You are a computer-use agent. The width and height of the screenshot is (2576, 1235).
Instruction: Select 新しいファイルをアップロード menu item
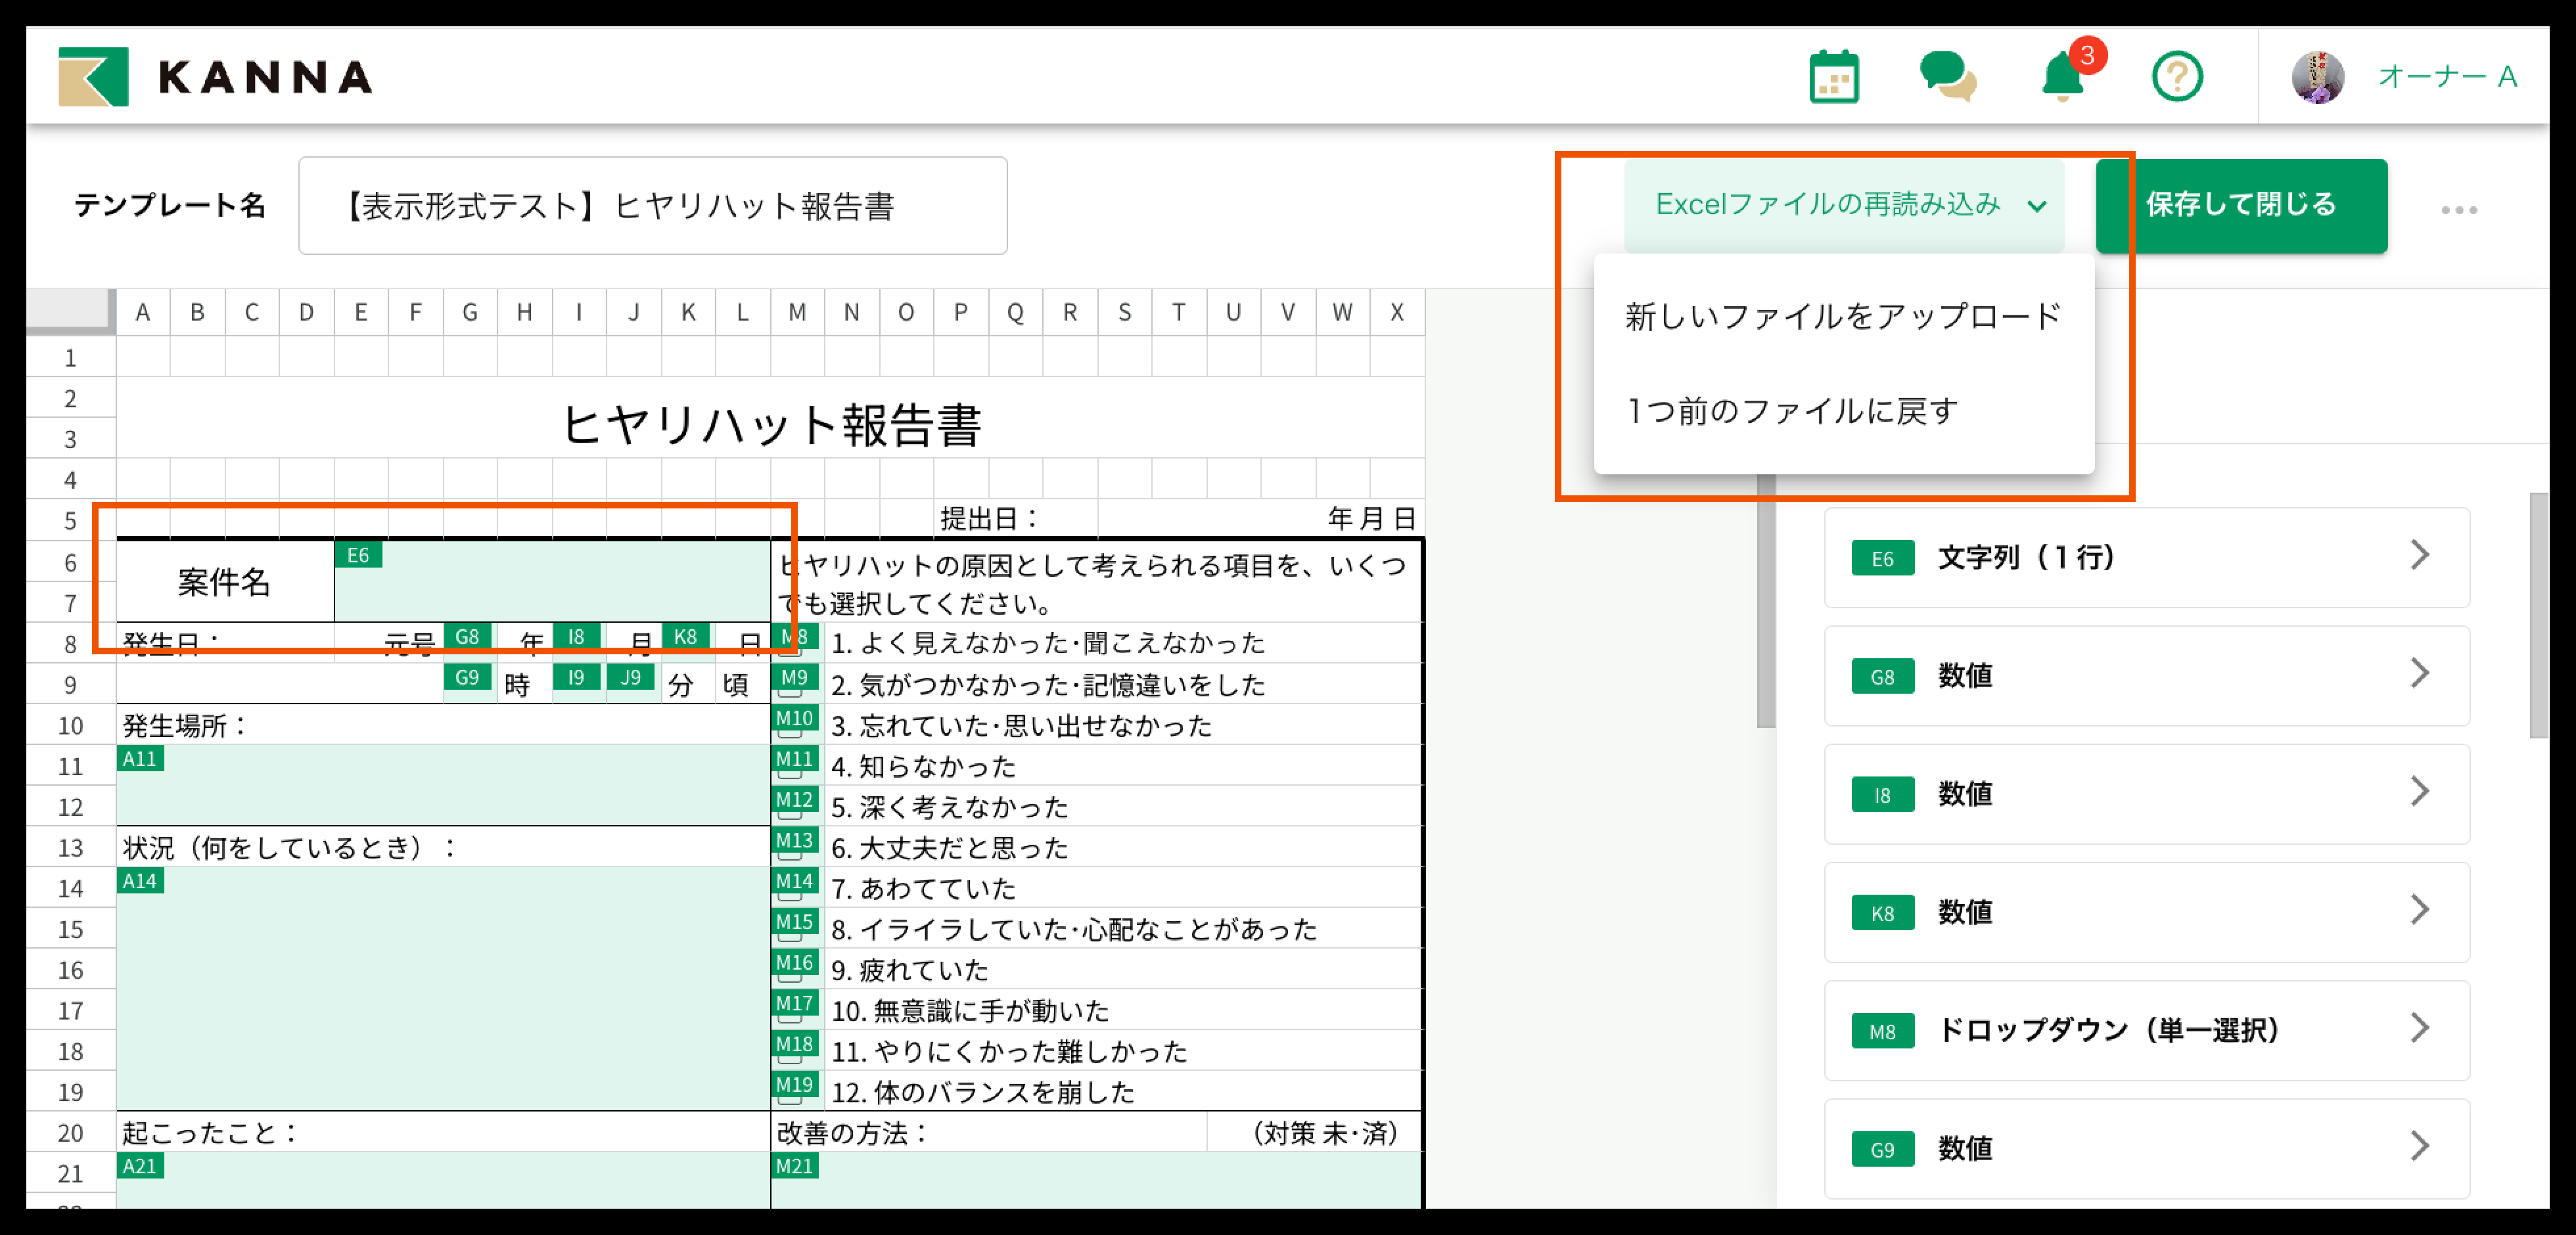pos(1842,317)
